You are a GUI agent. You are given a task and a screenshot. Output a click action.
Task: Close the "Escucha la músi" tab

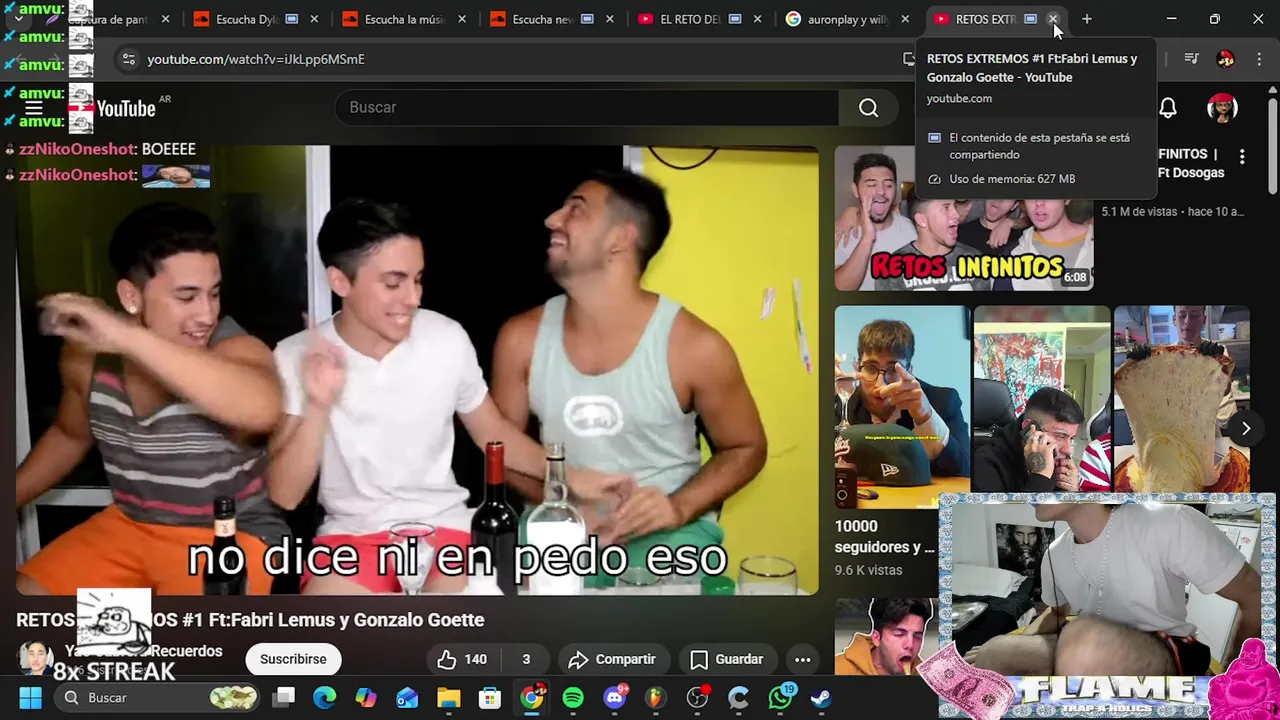461,19
